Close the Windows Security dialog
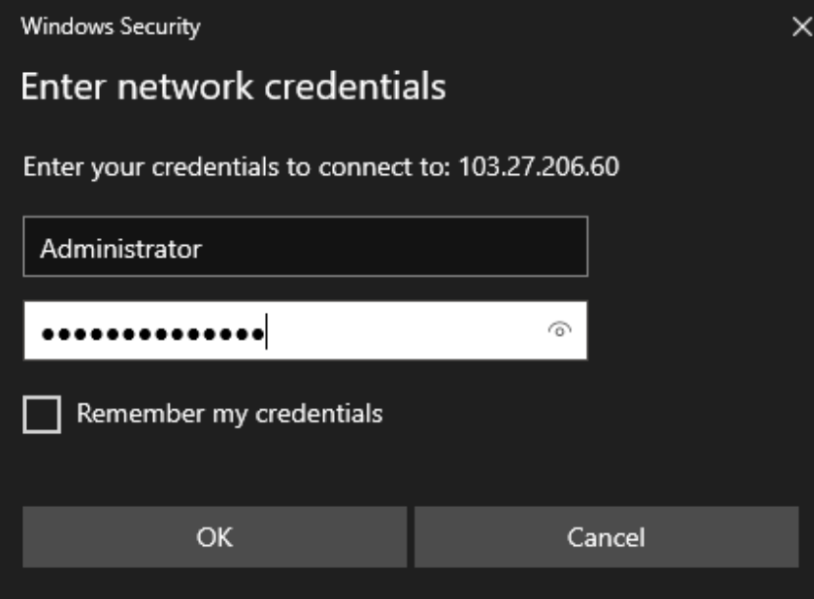This screenshot has height=599, width=814. [802, 26]
